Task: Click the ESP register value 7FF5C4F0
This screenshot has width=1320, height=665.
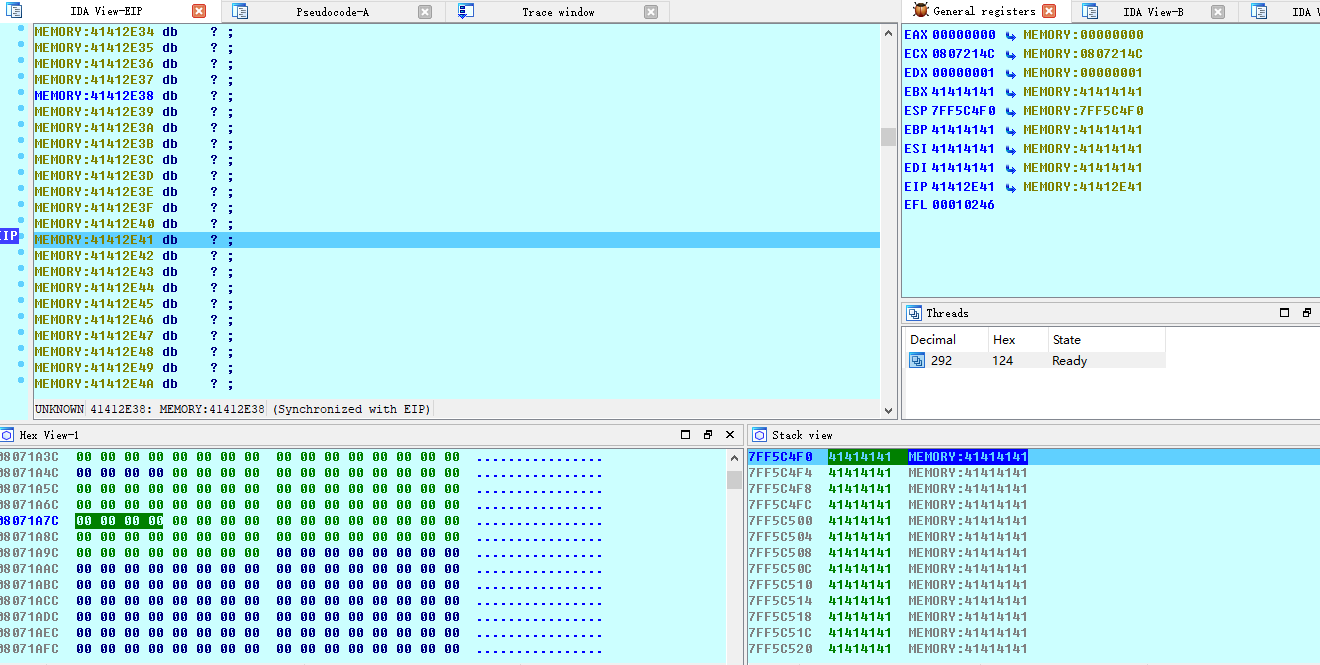Action: pos(964,111)
